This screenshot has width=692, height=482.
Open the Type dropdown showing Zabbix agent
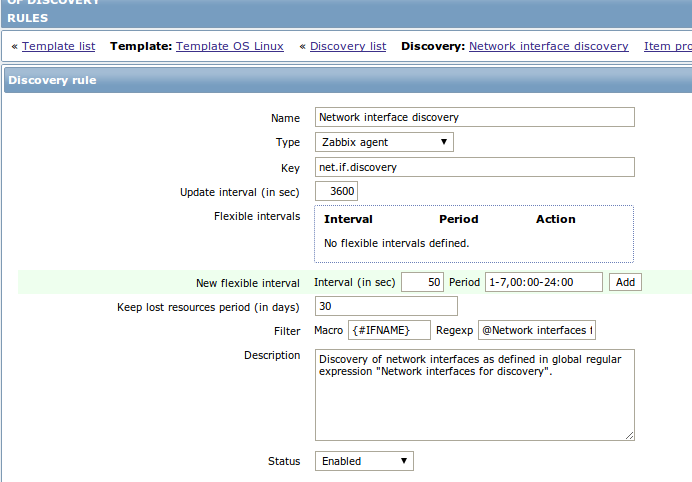pyautogui.click(x=384, y=142)
